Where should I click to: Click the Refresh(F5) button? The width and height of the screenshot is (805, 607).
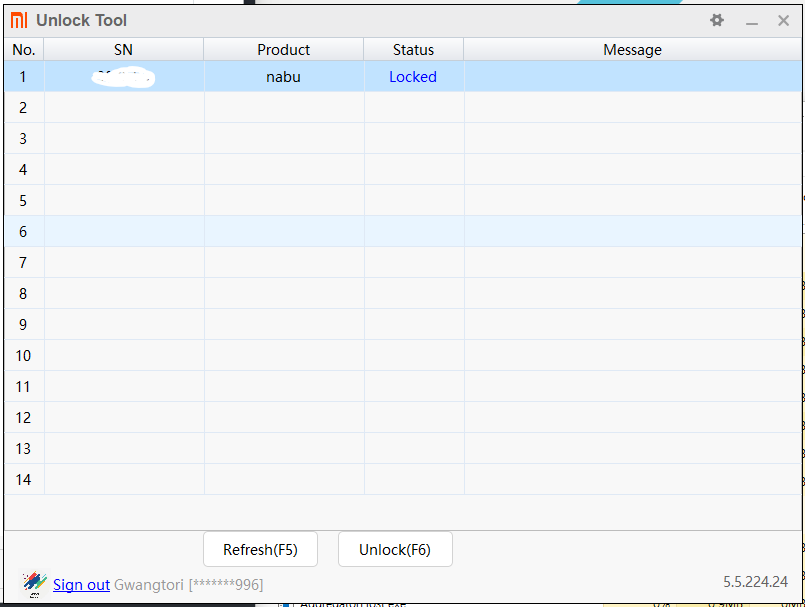tap(260, 549)
